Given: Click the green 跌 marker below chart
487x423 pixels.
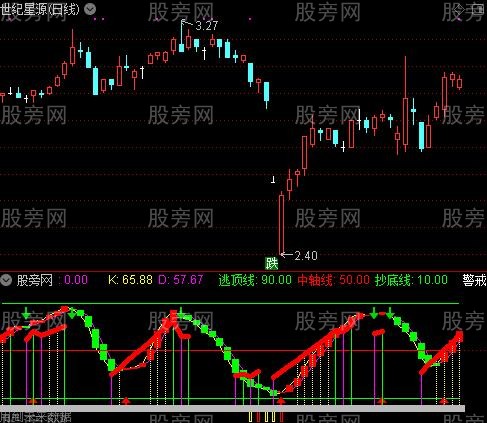Looking at the screenshot, I should pos(271,263).
